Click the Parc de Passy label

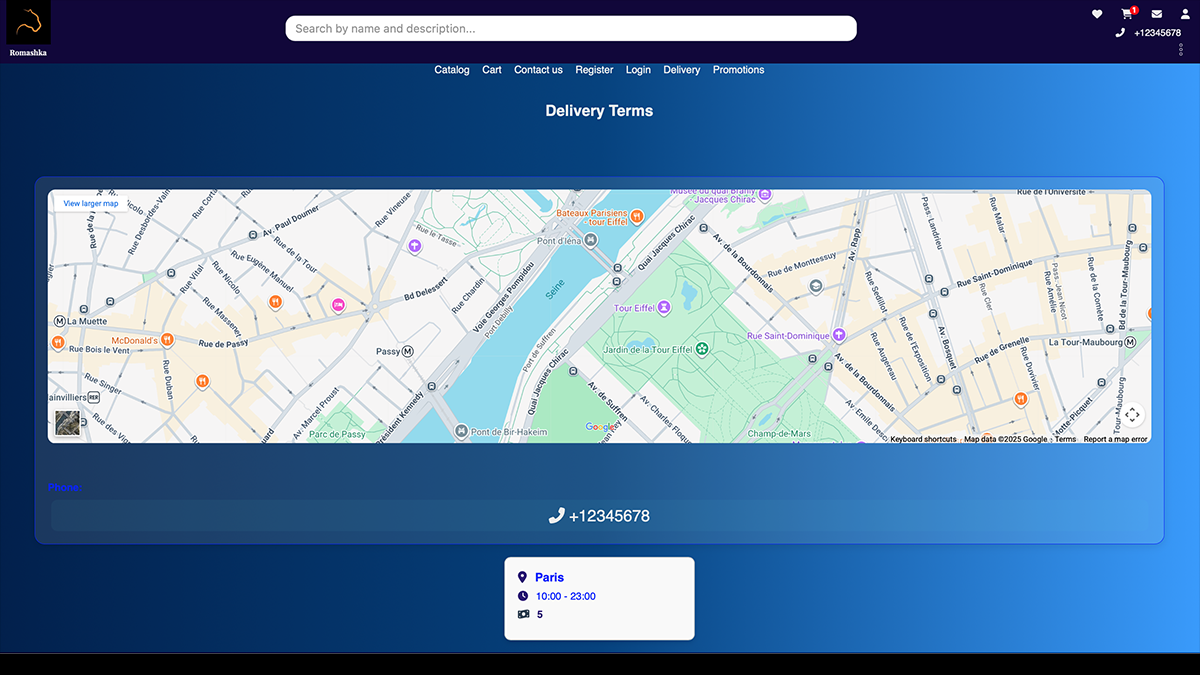click(x=337, y=434)
